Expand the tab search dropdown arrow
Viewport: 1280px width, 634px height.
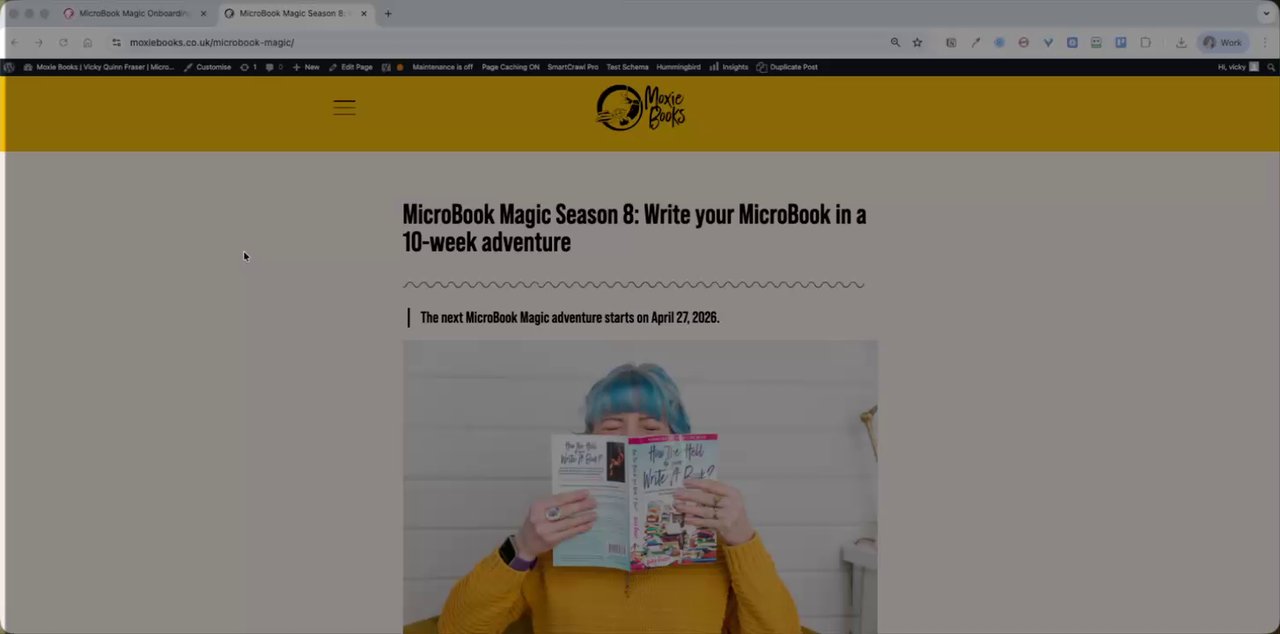[1266, 13]
